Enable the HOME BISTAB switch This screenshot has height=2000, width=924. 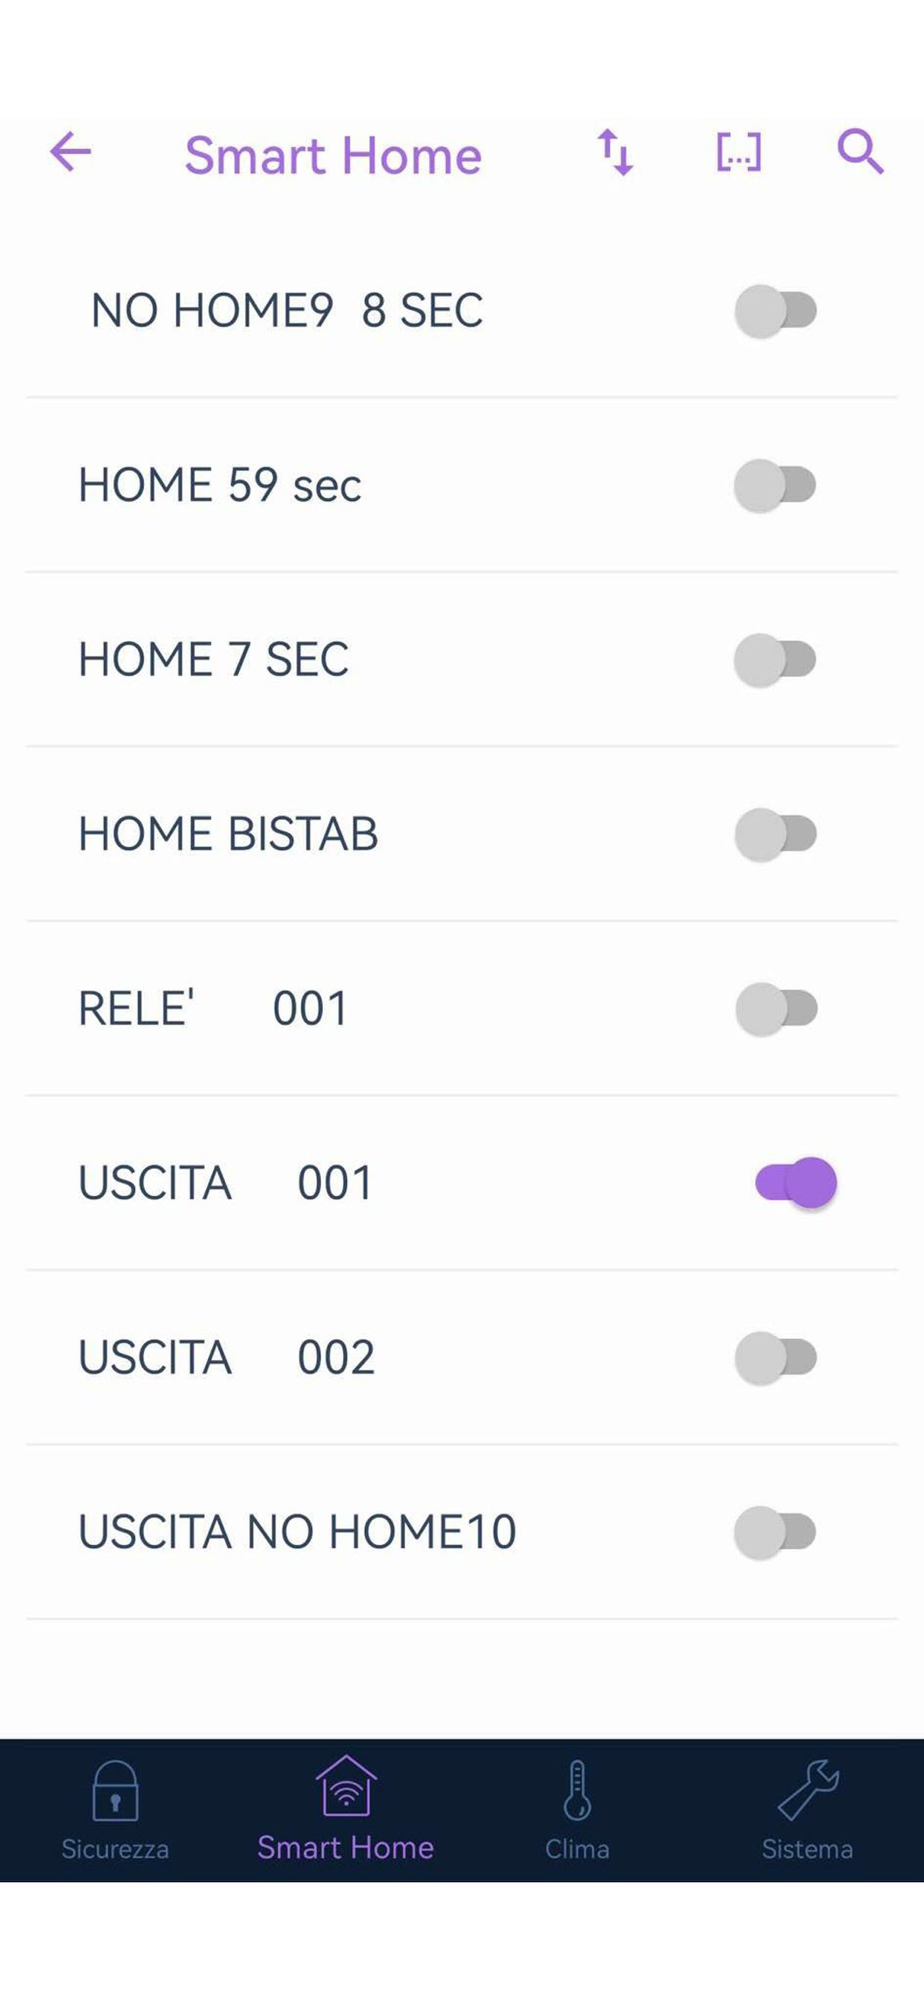point(776,834)
